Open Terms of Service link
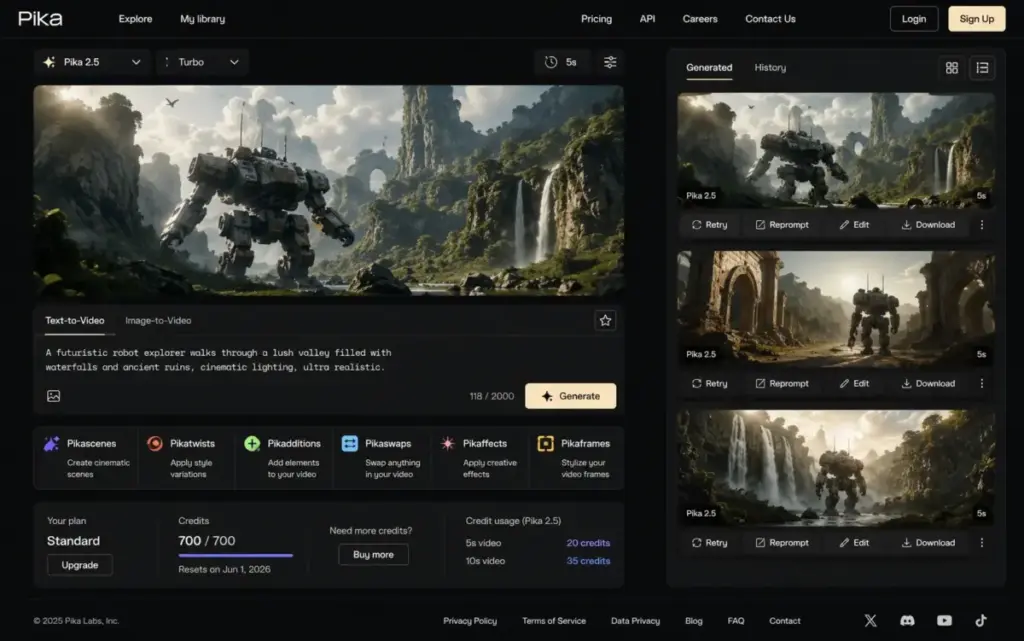This screenshot has height=641, width=1024. (x=554, y=621)
